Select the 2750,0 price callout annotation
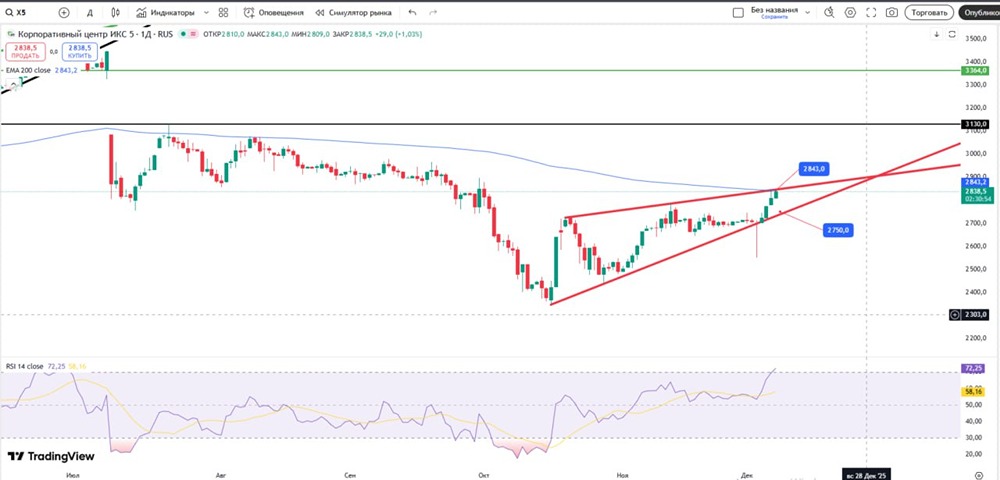Viewport: 1000px width, 480px height. click(837, 230)
